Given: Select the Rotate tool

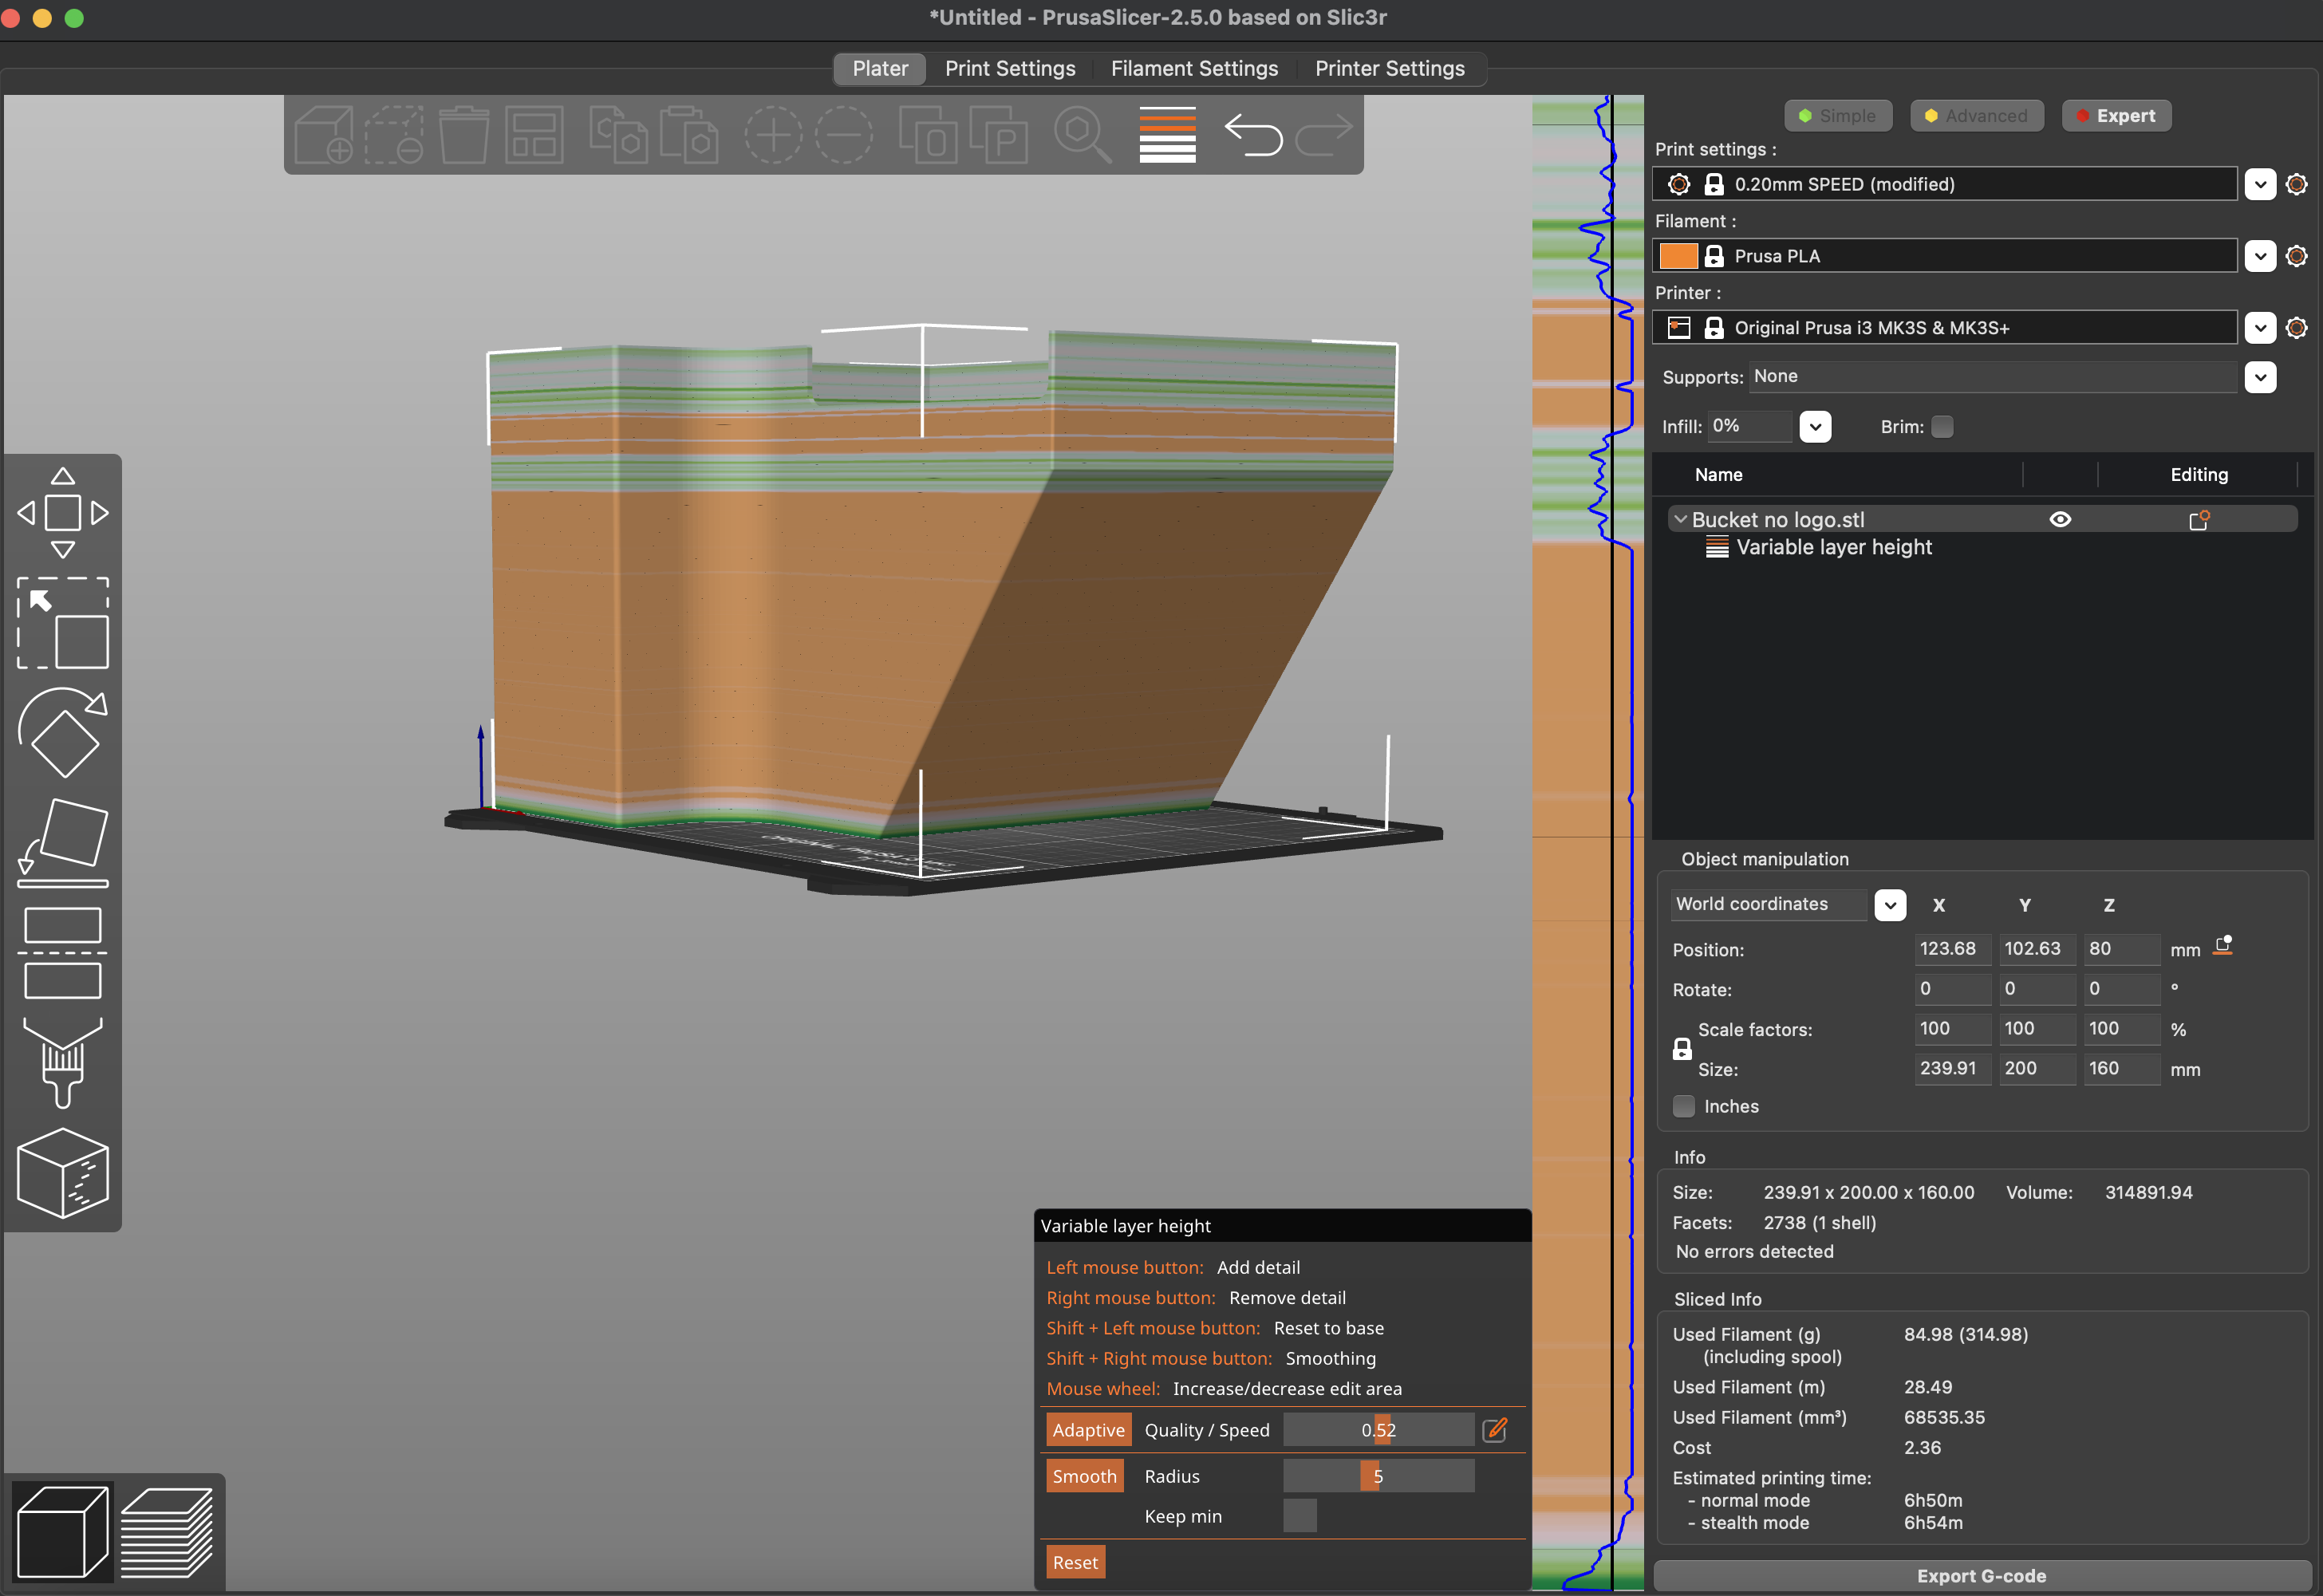Looking at the screenshot, I should (x=62, y=733).
